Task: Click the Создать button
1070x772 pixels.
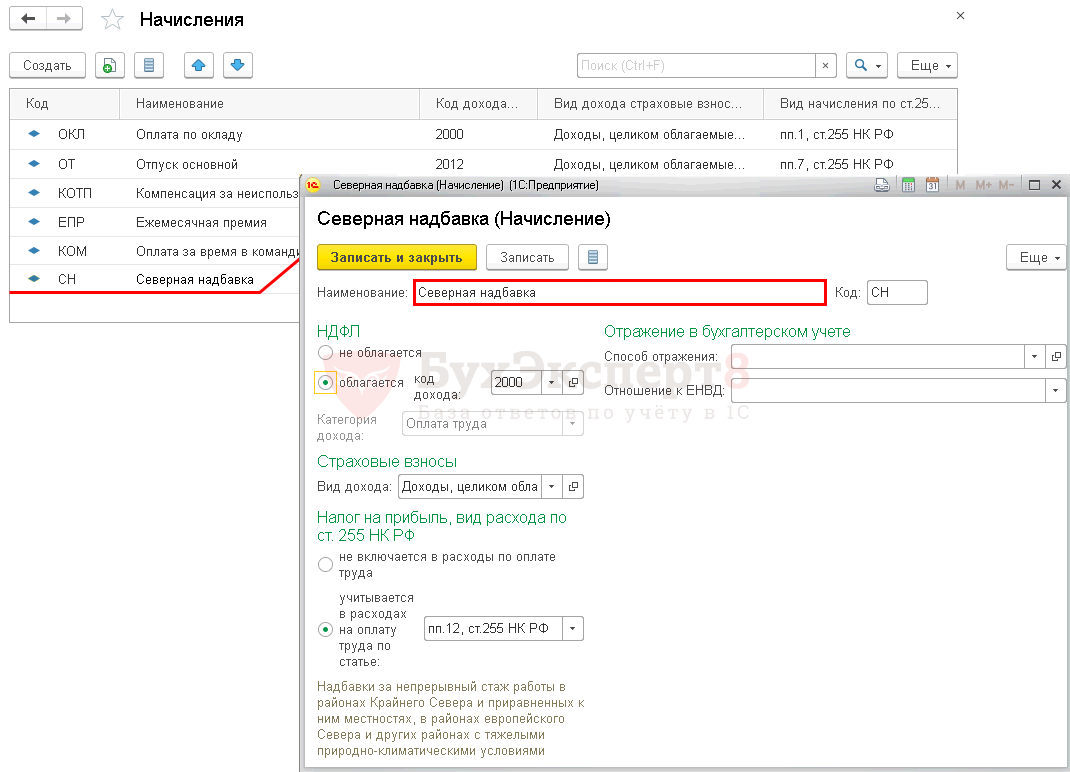Action: coord(47,65)
